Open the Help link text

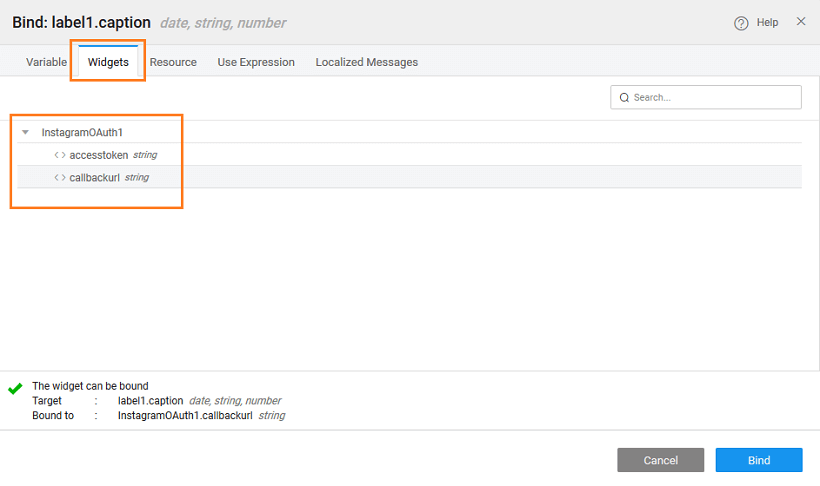(x=767, y=23)
